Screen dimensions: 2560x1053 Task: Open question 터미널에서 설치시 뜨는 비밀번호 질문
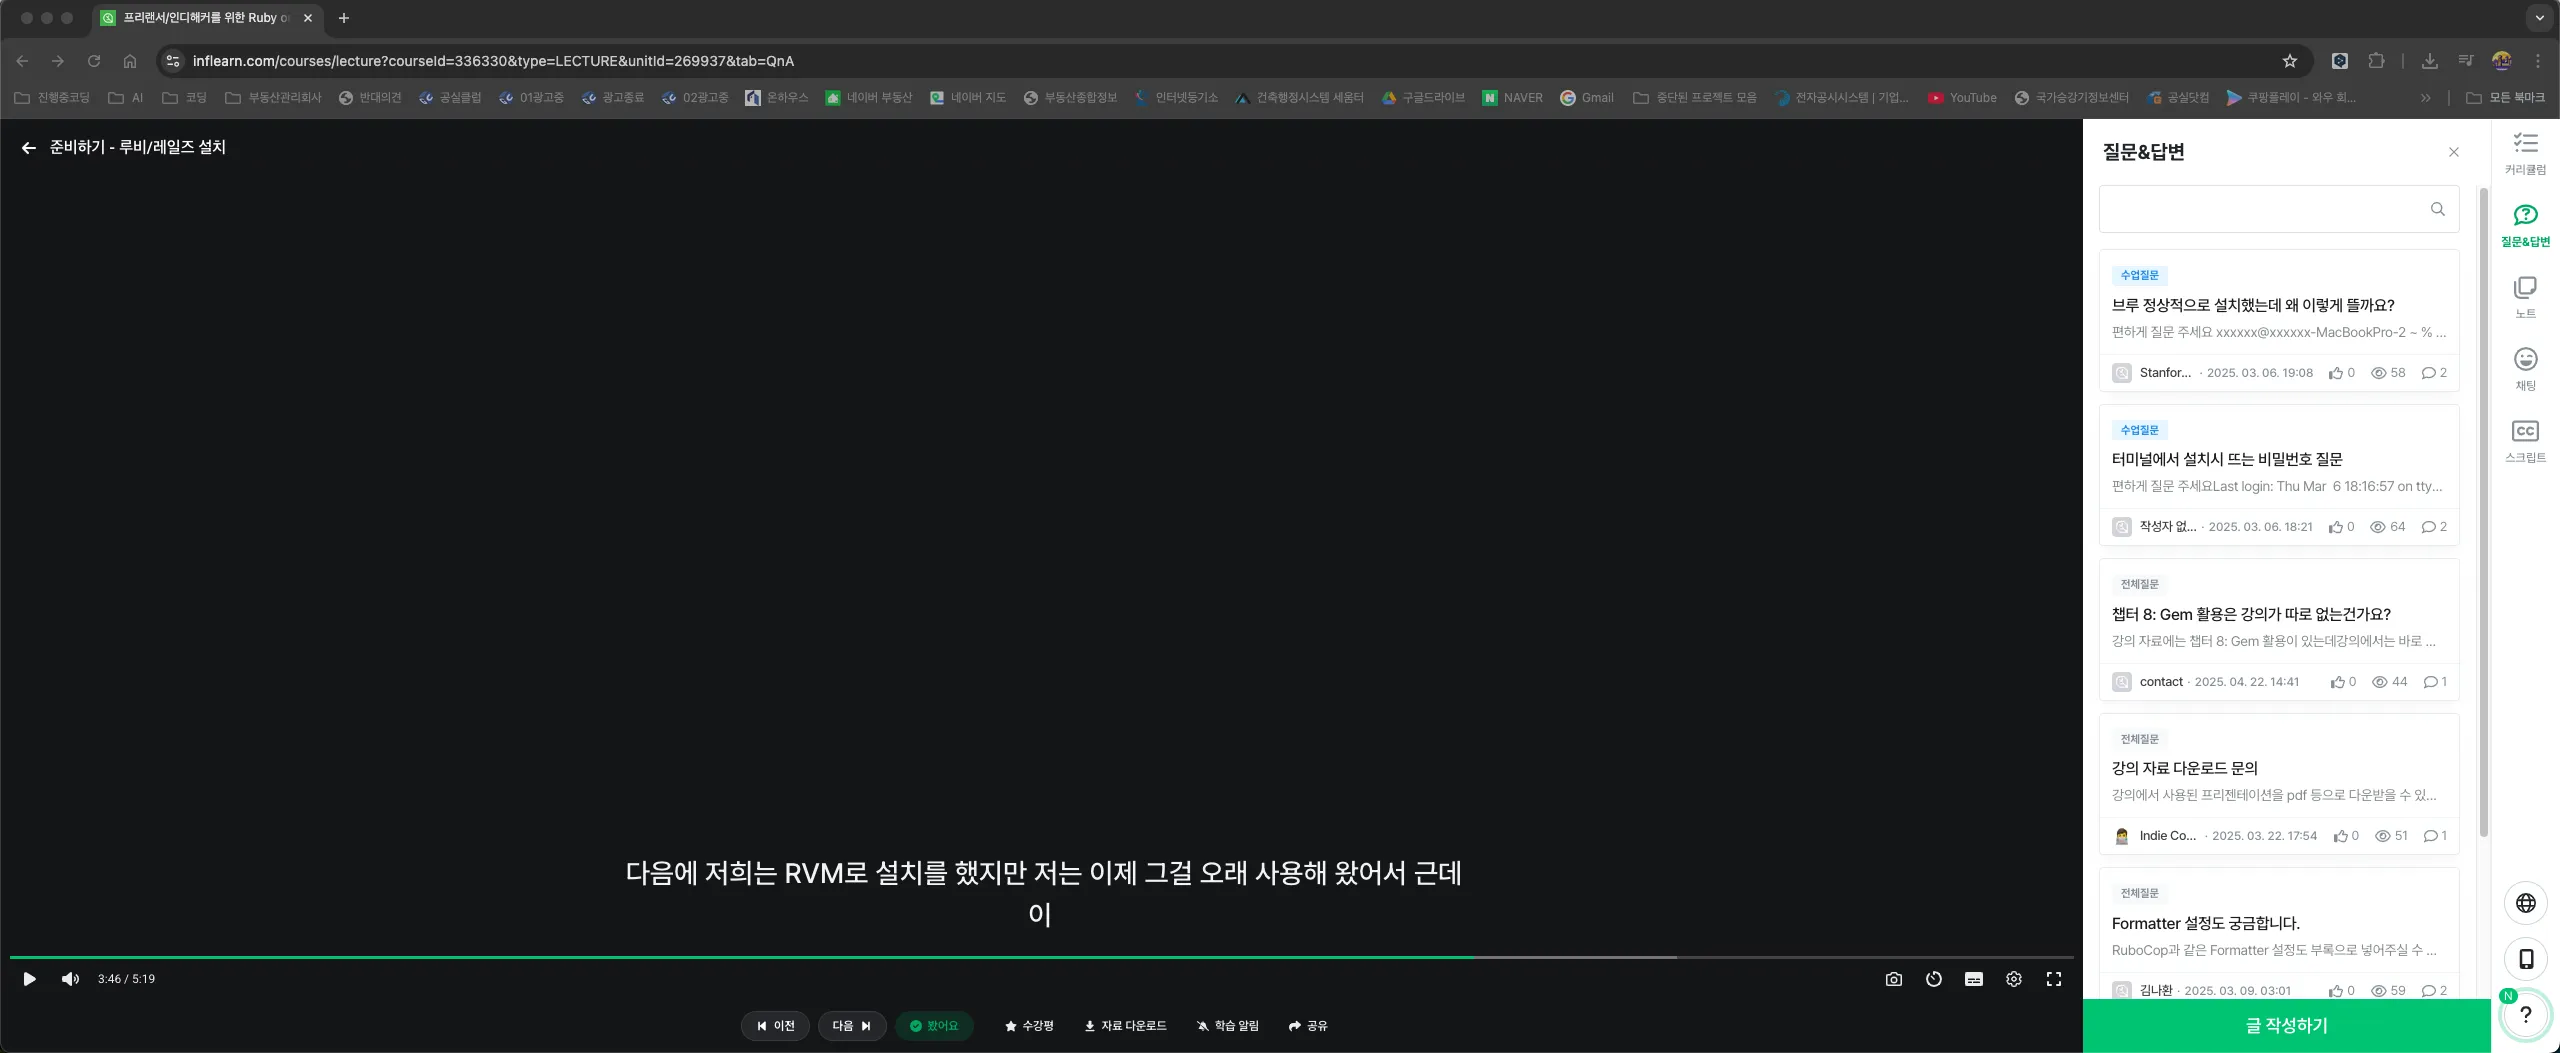coord(2279,475)
